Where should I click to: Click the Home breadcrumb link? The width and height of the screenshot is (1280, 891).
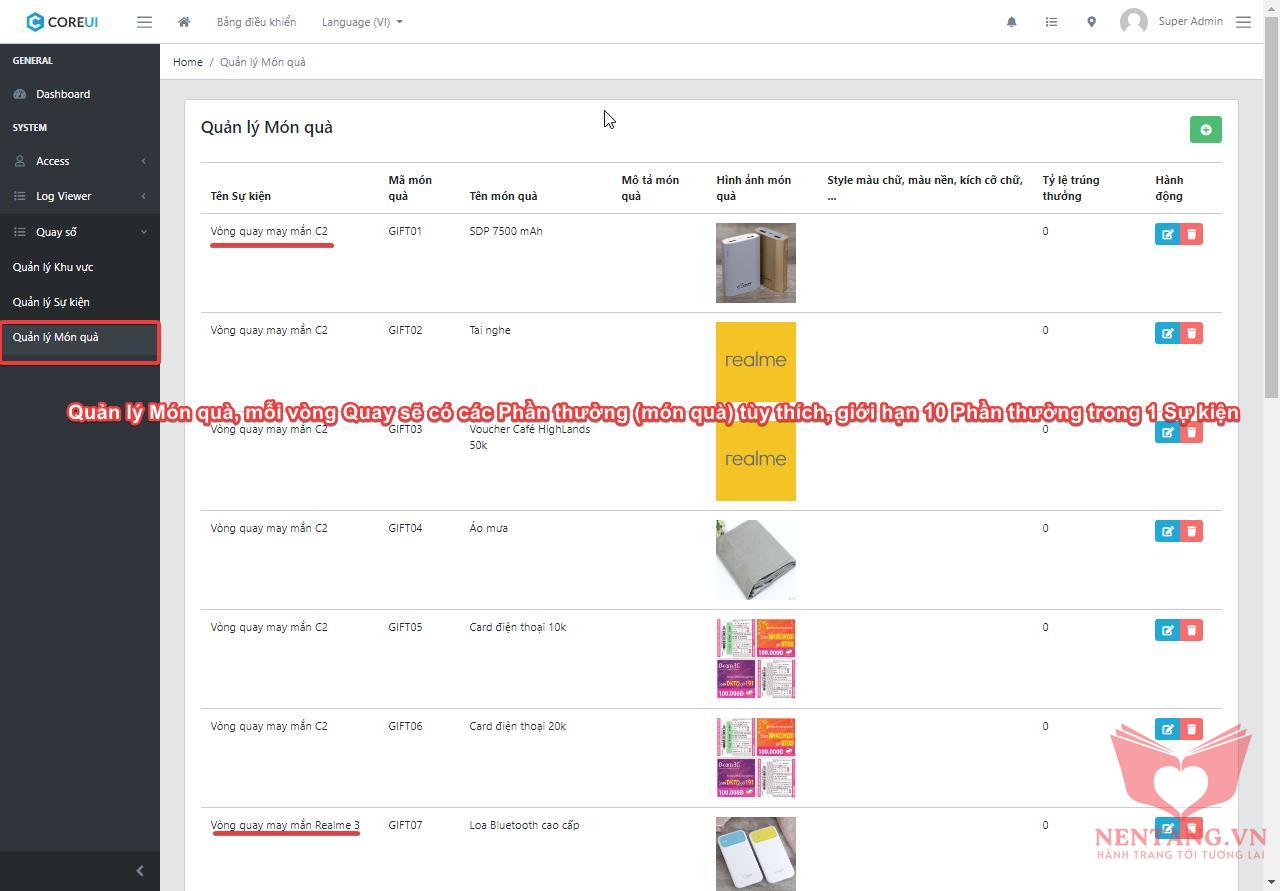click(x=187, y=62)
